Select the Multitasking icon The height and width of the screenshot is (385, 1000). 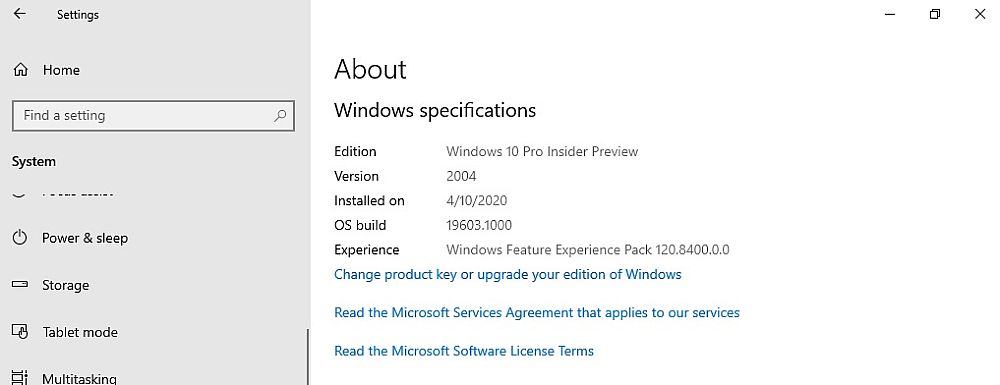[x=20, y=377]
